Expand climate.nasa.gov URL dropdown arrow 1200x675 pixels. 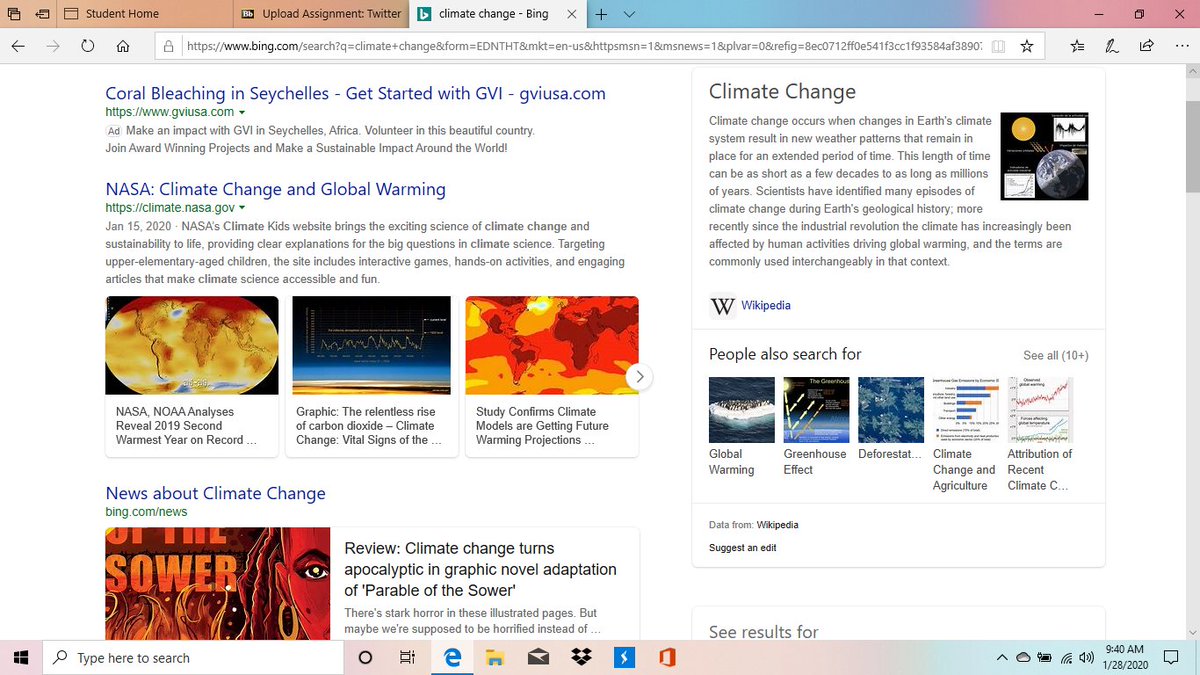coord(242,208)
